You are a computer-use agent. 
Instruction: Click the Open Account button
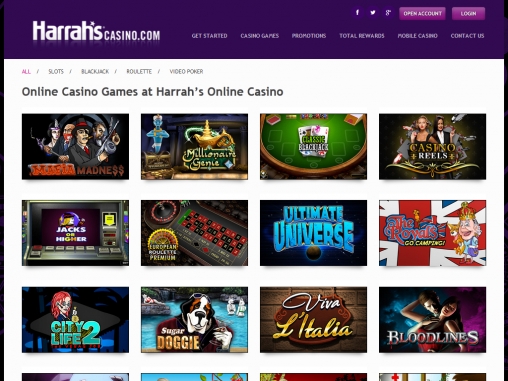point(422,14)
